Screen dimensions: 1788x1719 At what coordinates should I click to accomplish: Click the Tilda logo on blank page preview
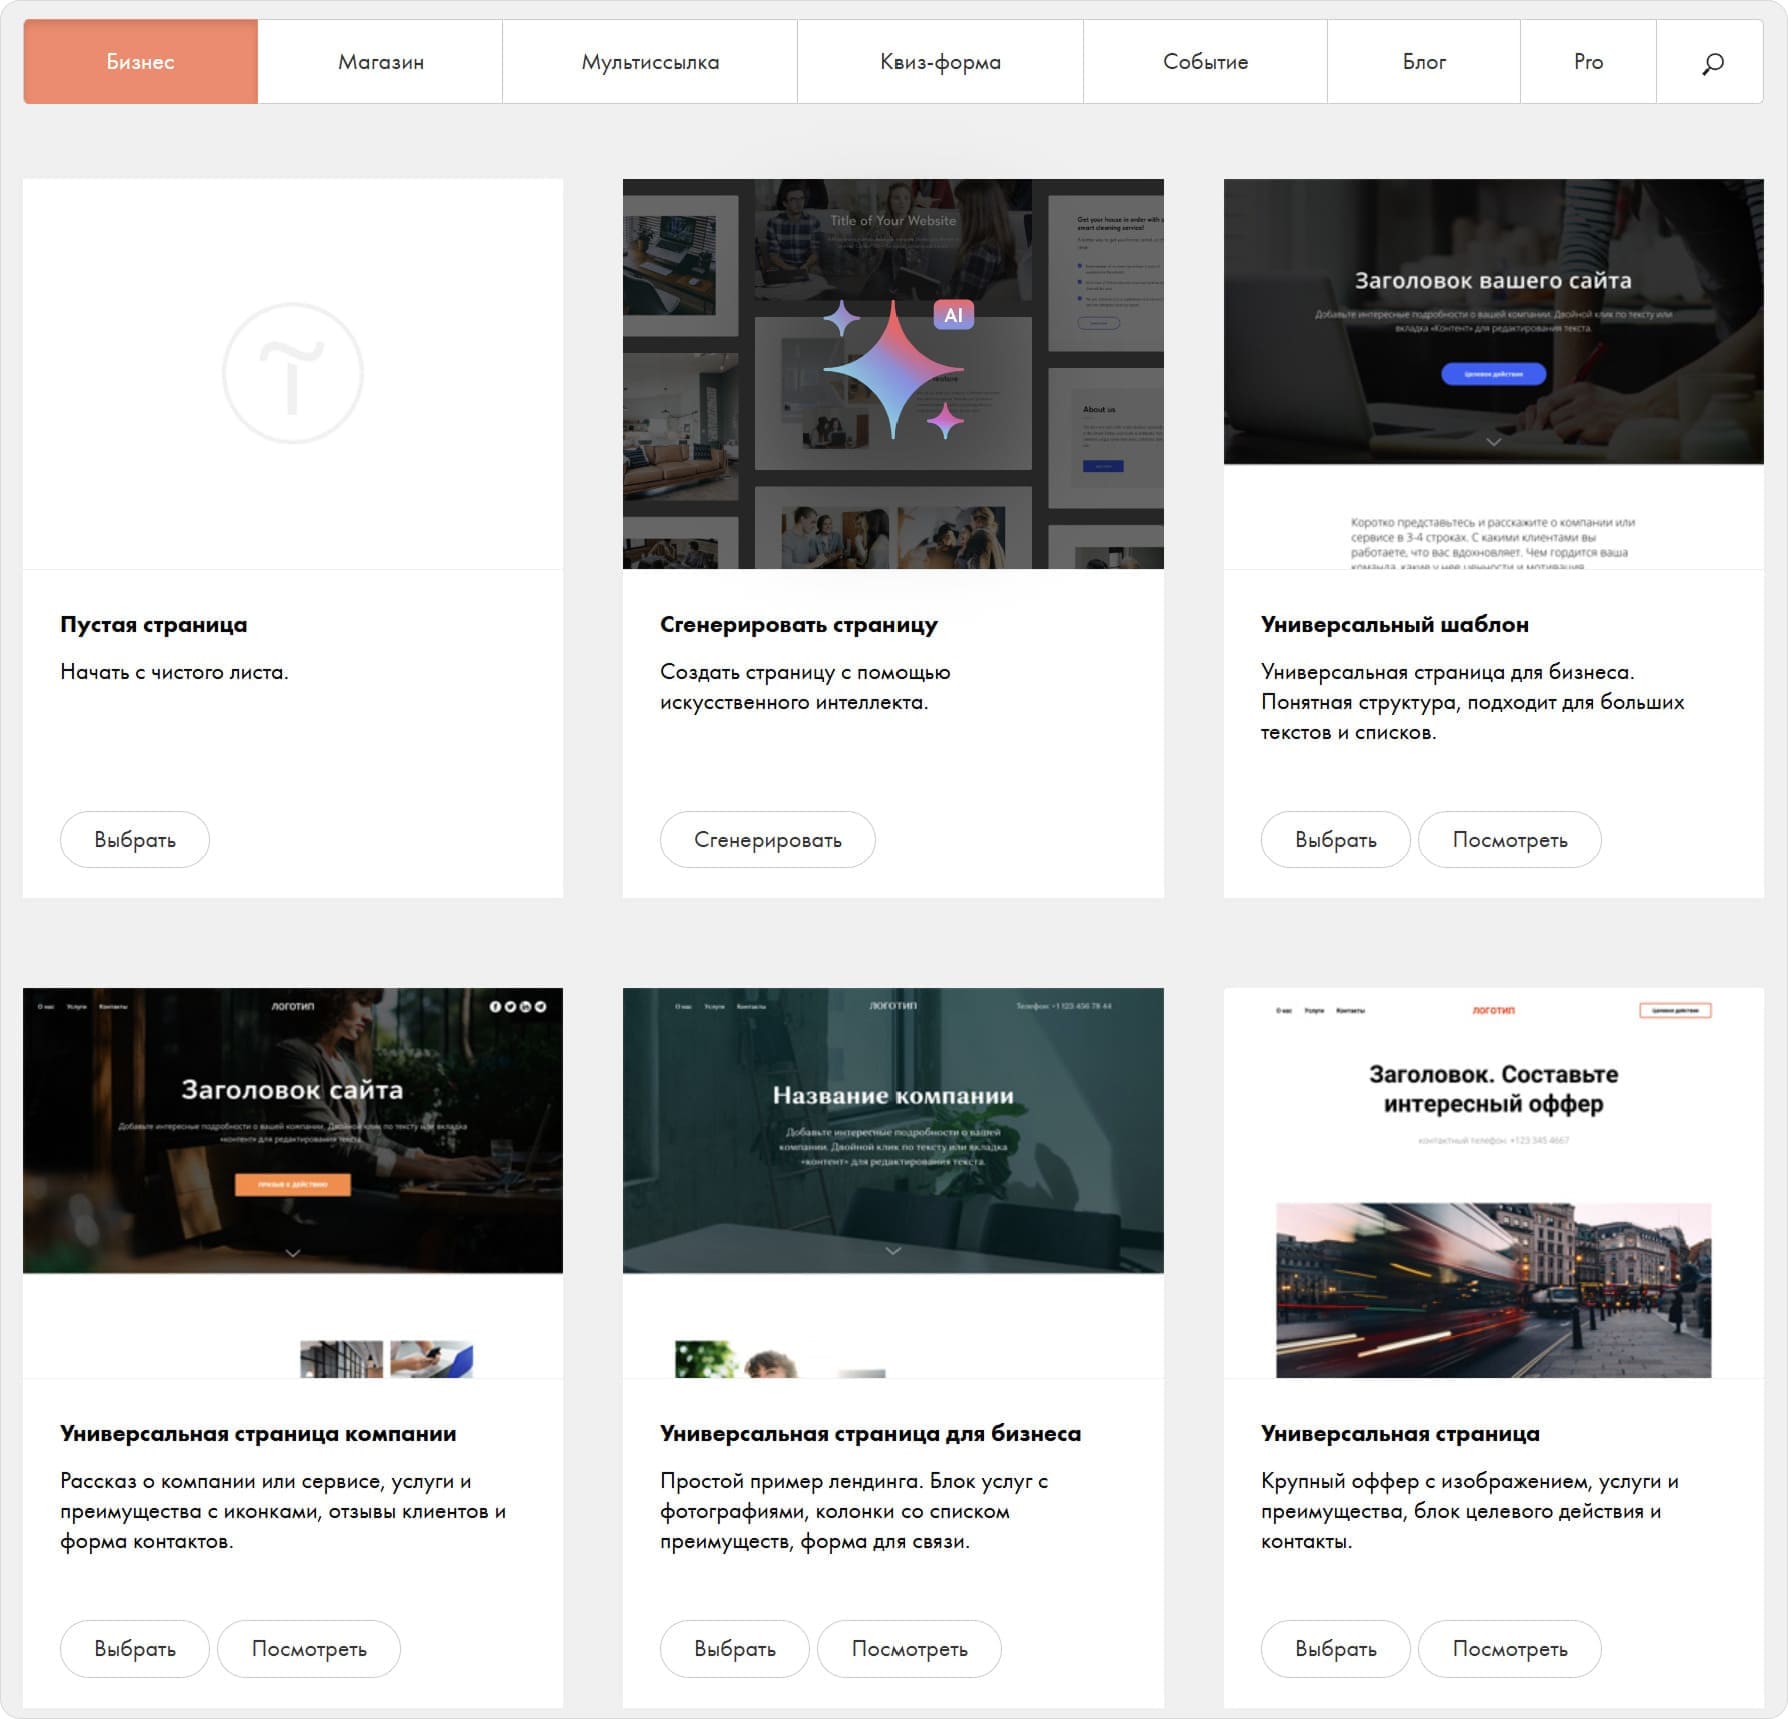pos(292,373)
